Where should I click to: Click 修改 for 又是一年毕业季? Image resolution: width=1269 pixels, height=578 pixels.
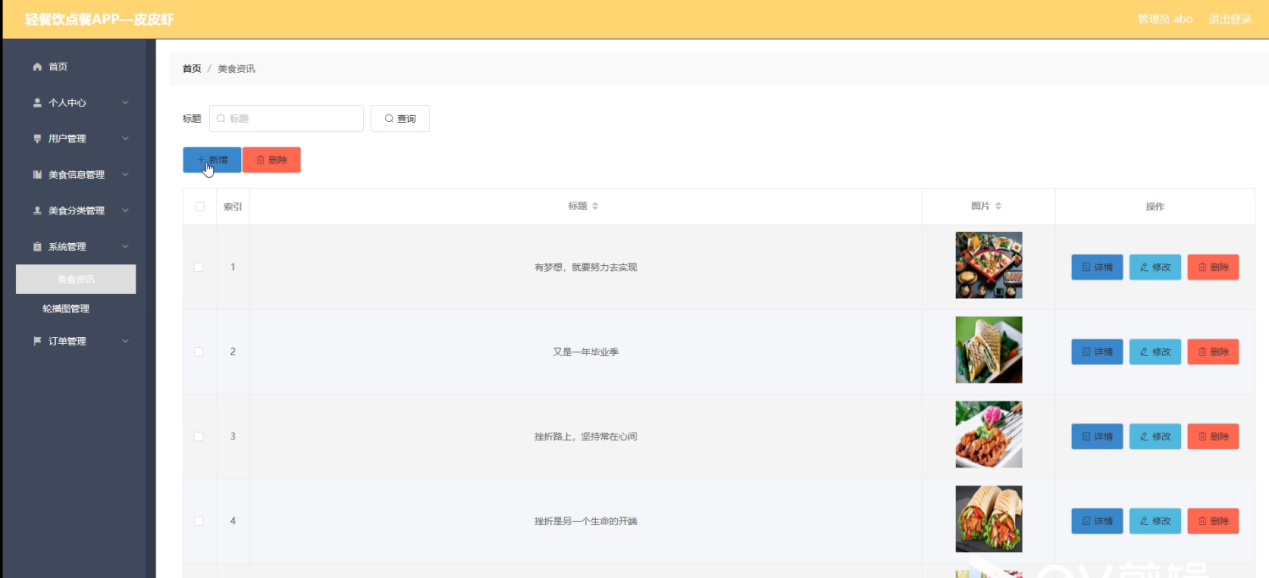click(x=1155, y=352)
